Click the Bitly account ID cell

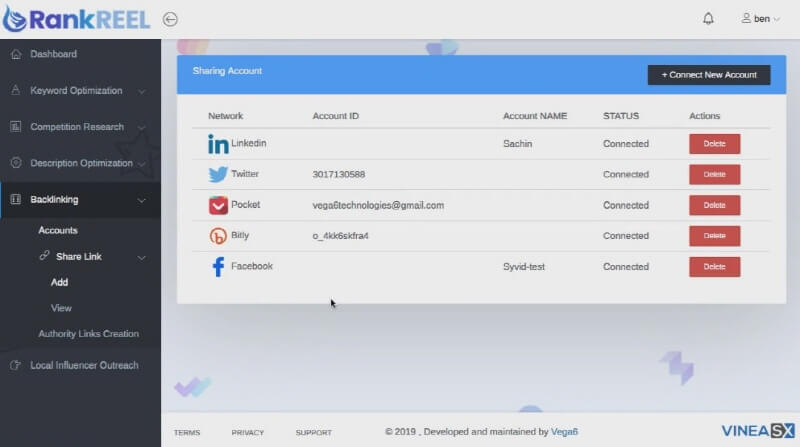pyautogui.click(x=340, y=236)
